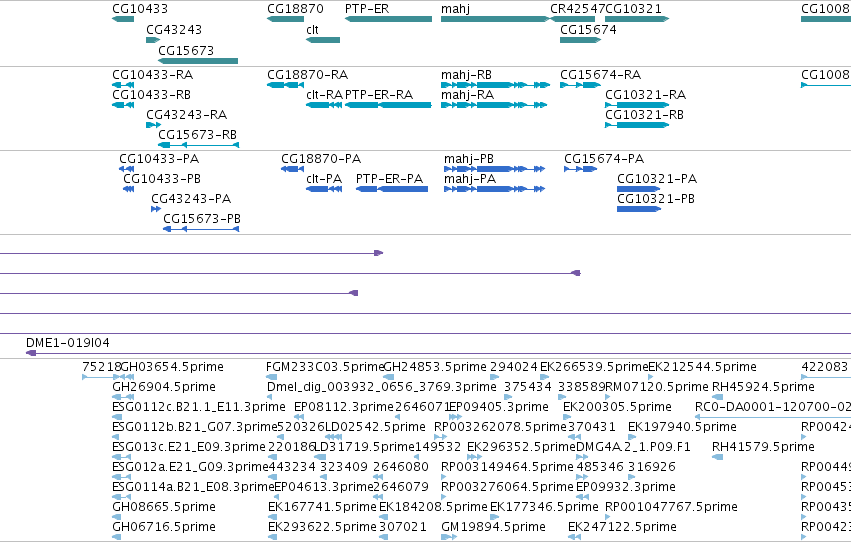The width and height of the screenshot is (851, 542).
Task: Click the EK293622.5prime EST label
Action: point(322,527)
